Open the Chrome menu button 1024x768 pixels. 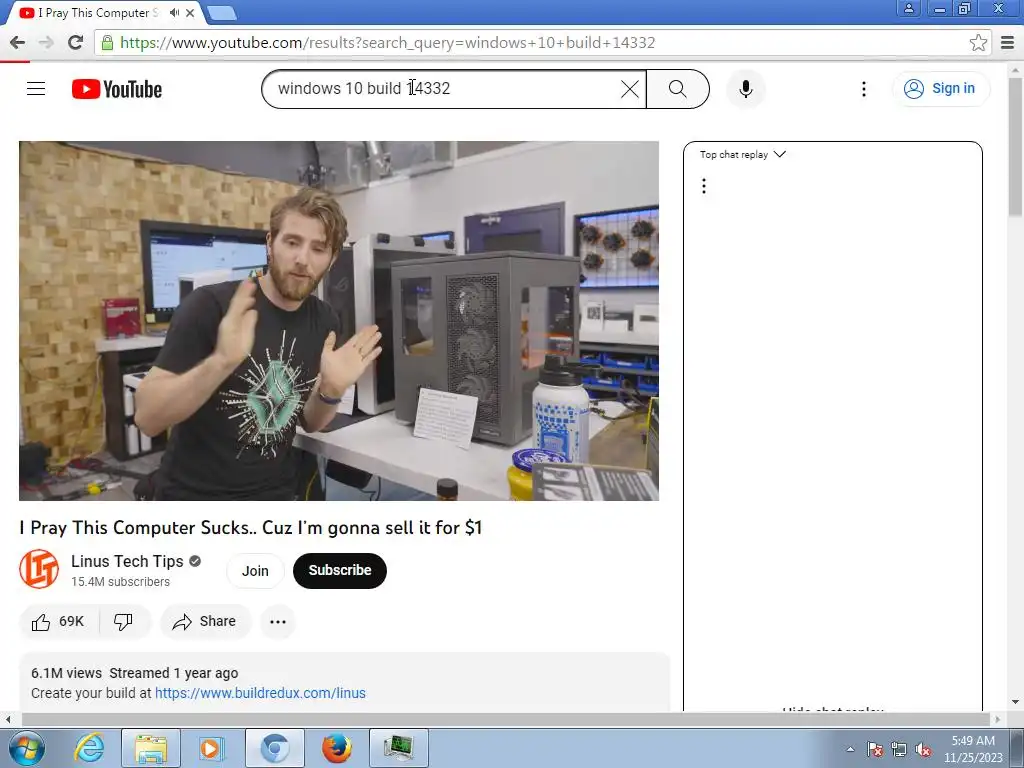[1008, 42]
